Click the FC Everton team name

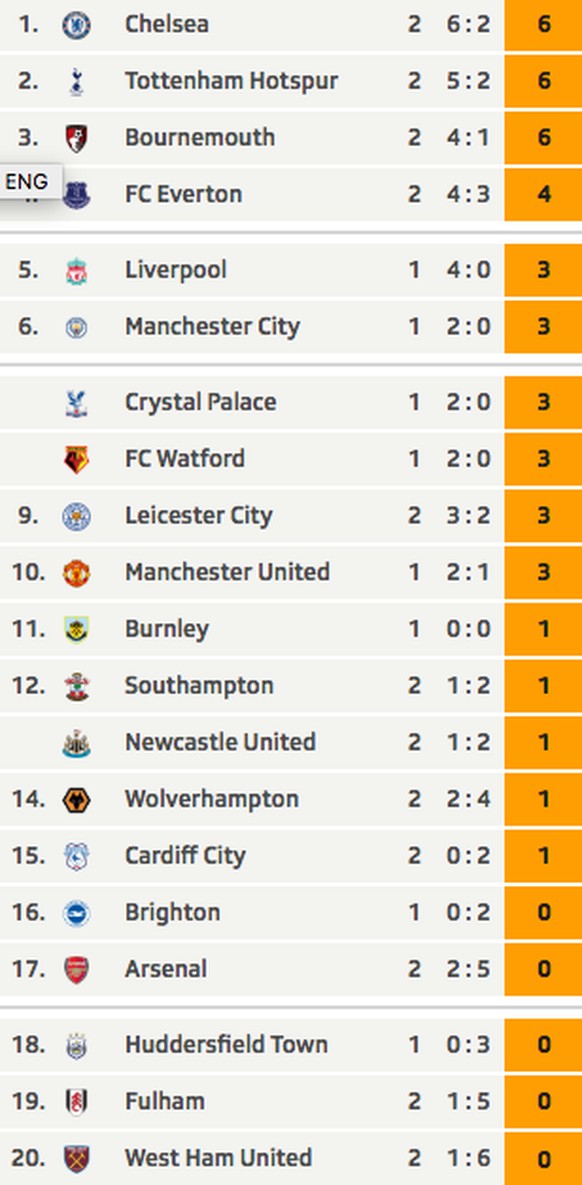point(184,194)
